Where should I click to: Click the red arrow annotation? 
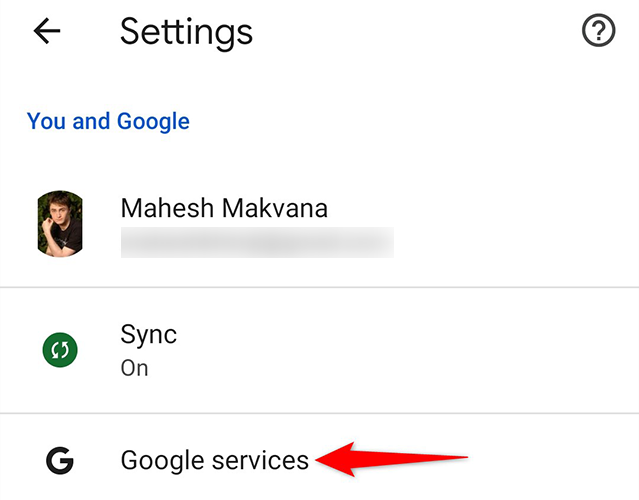(390, 460)
